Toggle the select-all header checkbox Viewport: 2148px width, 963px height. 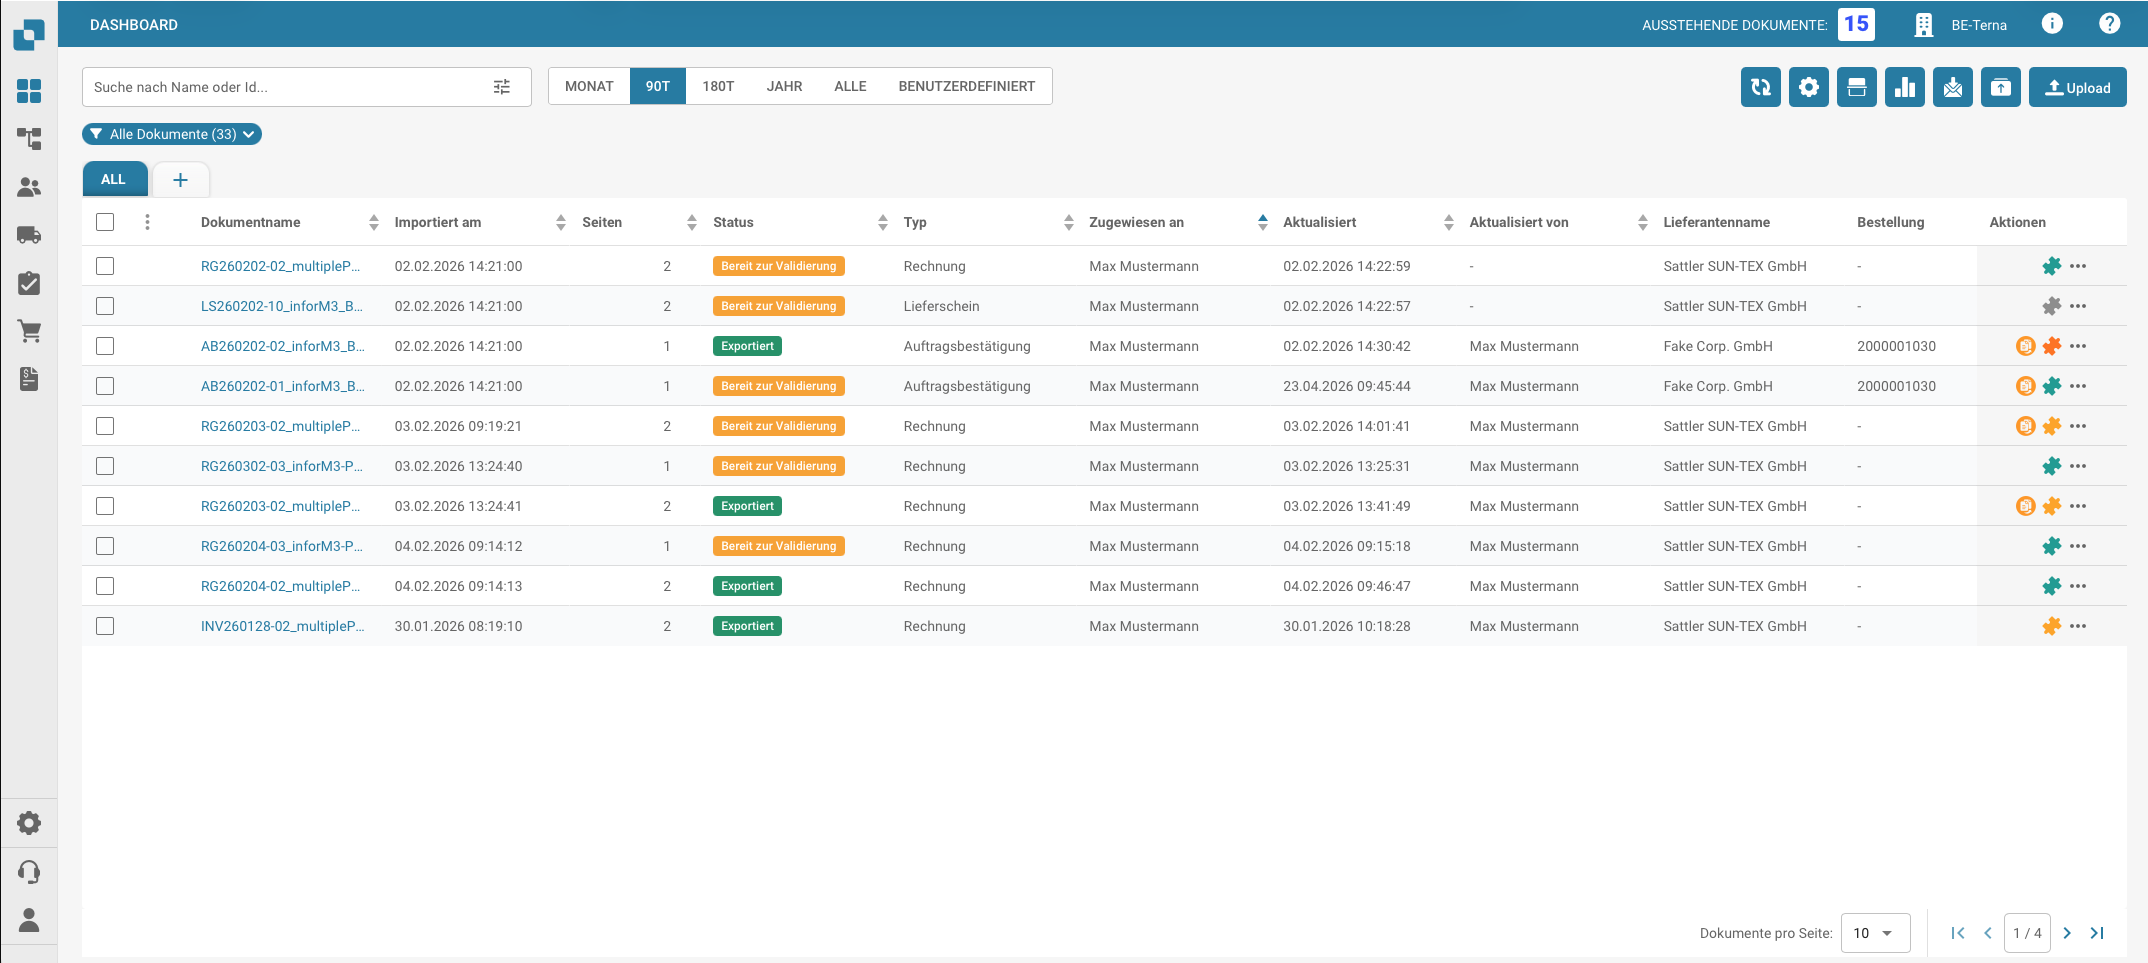(x=105, y=222)
